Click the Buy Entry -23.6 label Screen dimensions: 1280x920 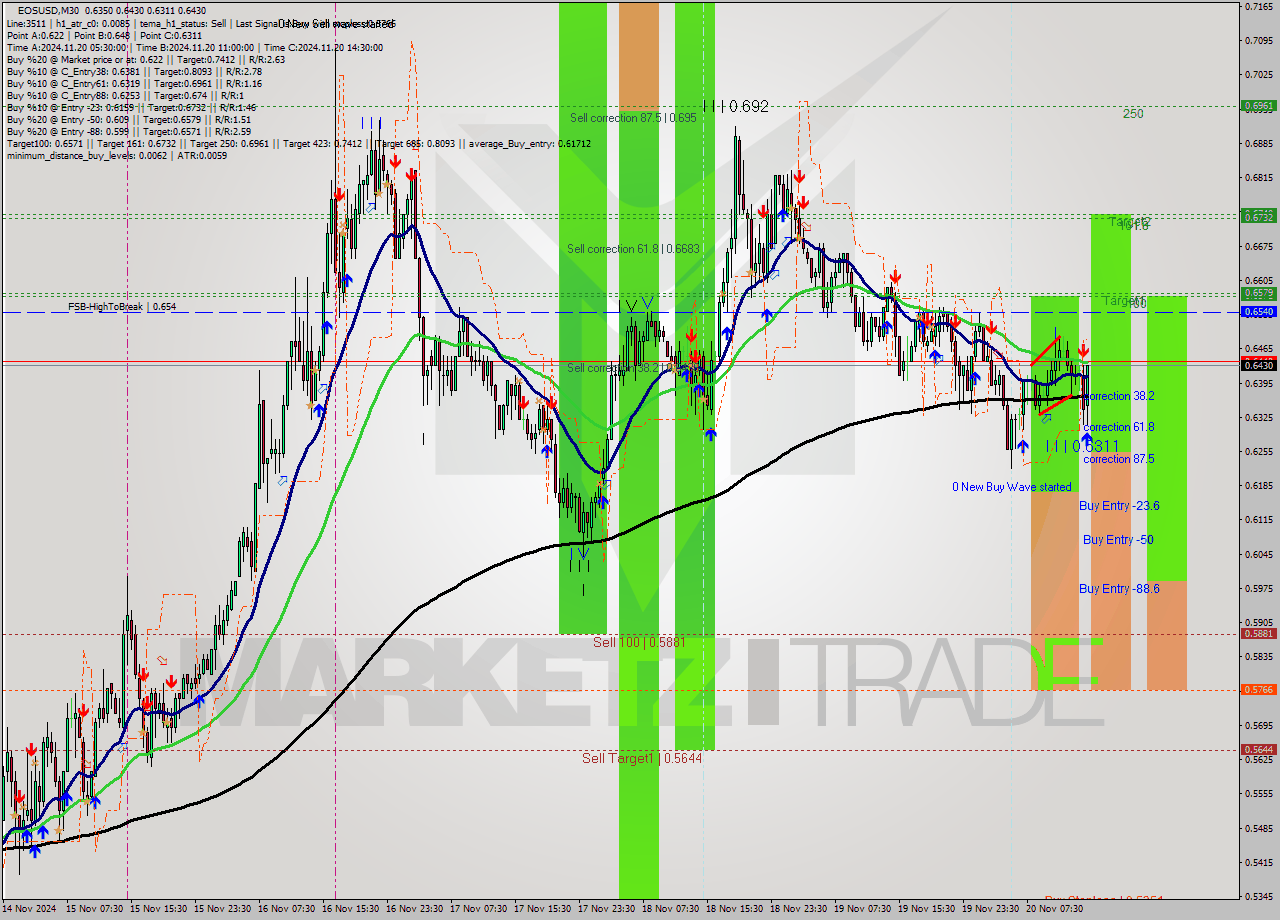(1119, 506)
